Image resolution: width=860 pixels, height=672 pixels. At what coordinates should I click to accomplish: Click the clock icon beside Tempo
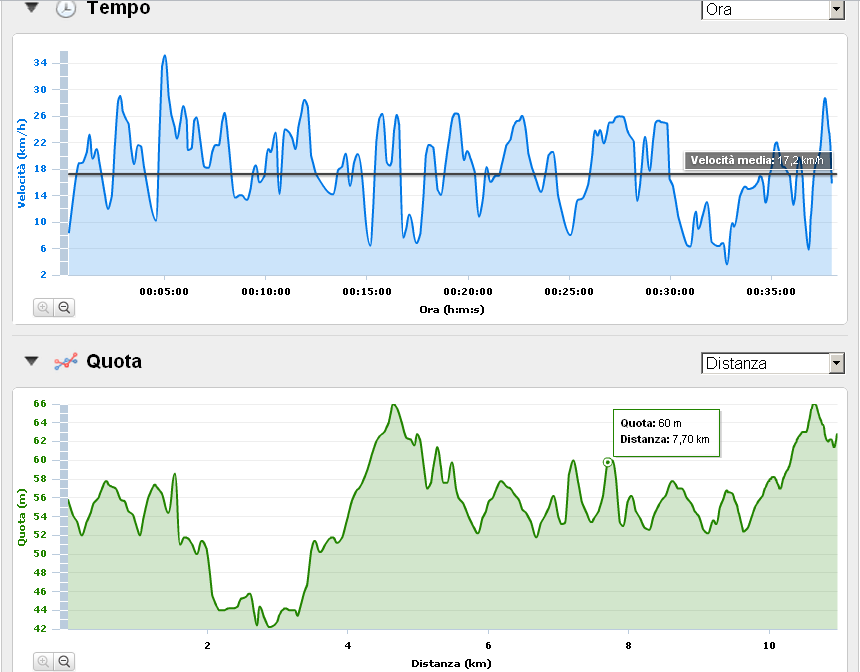65,9
